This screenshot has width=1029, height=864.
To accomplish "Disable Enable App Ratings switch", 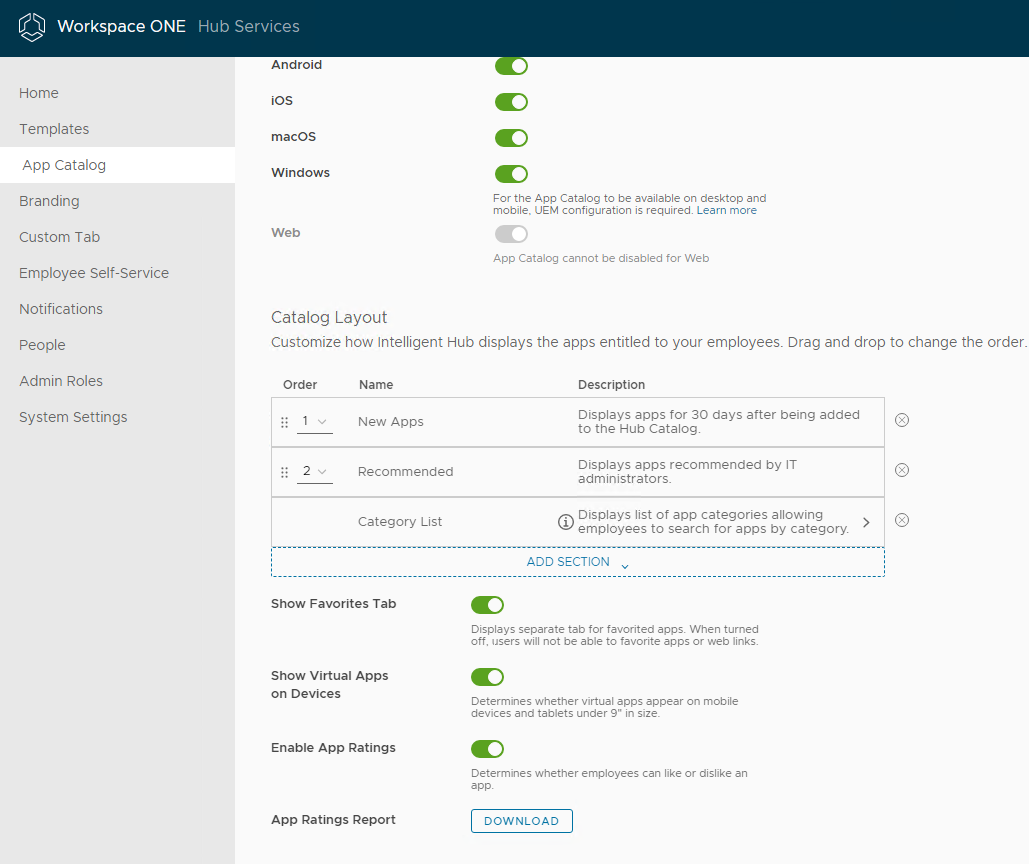I will [487, 749].
